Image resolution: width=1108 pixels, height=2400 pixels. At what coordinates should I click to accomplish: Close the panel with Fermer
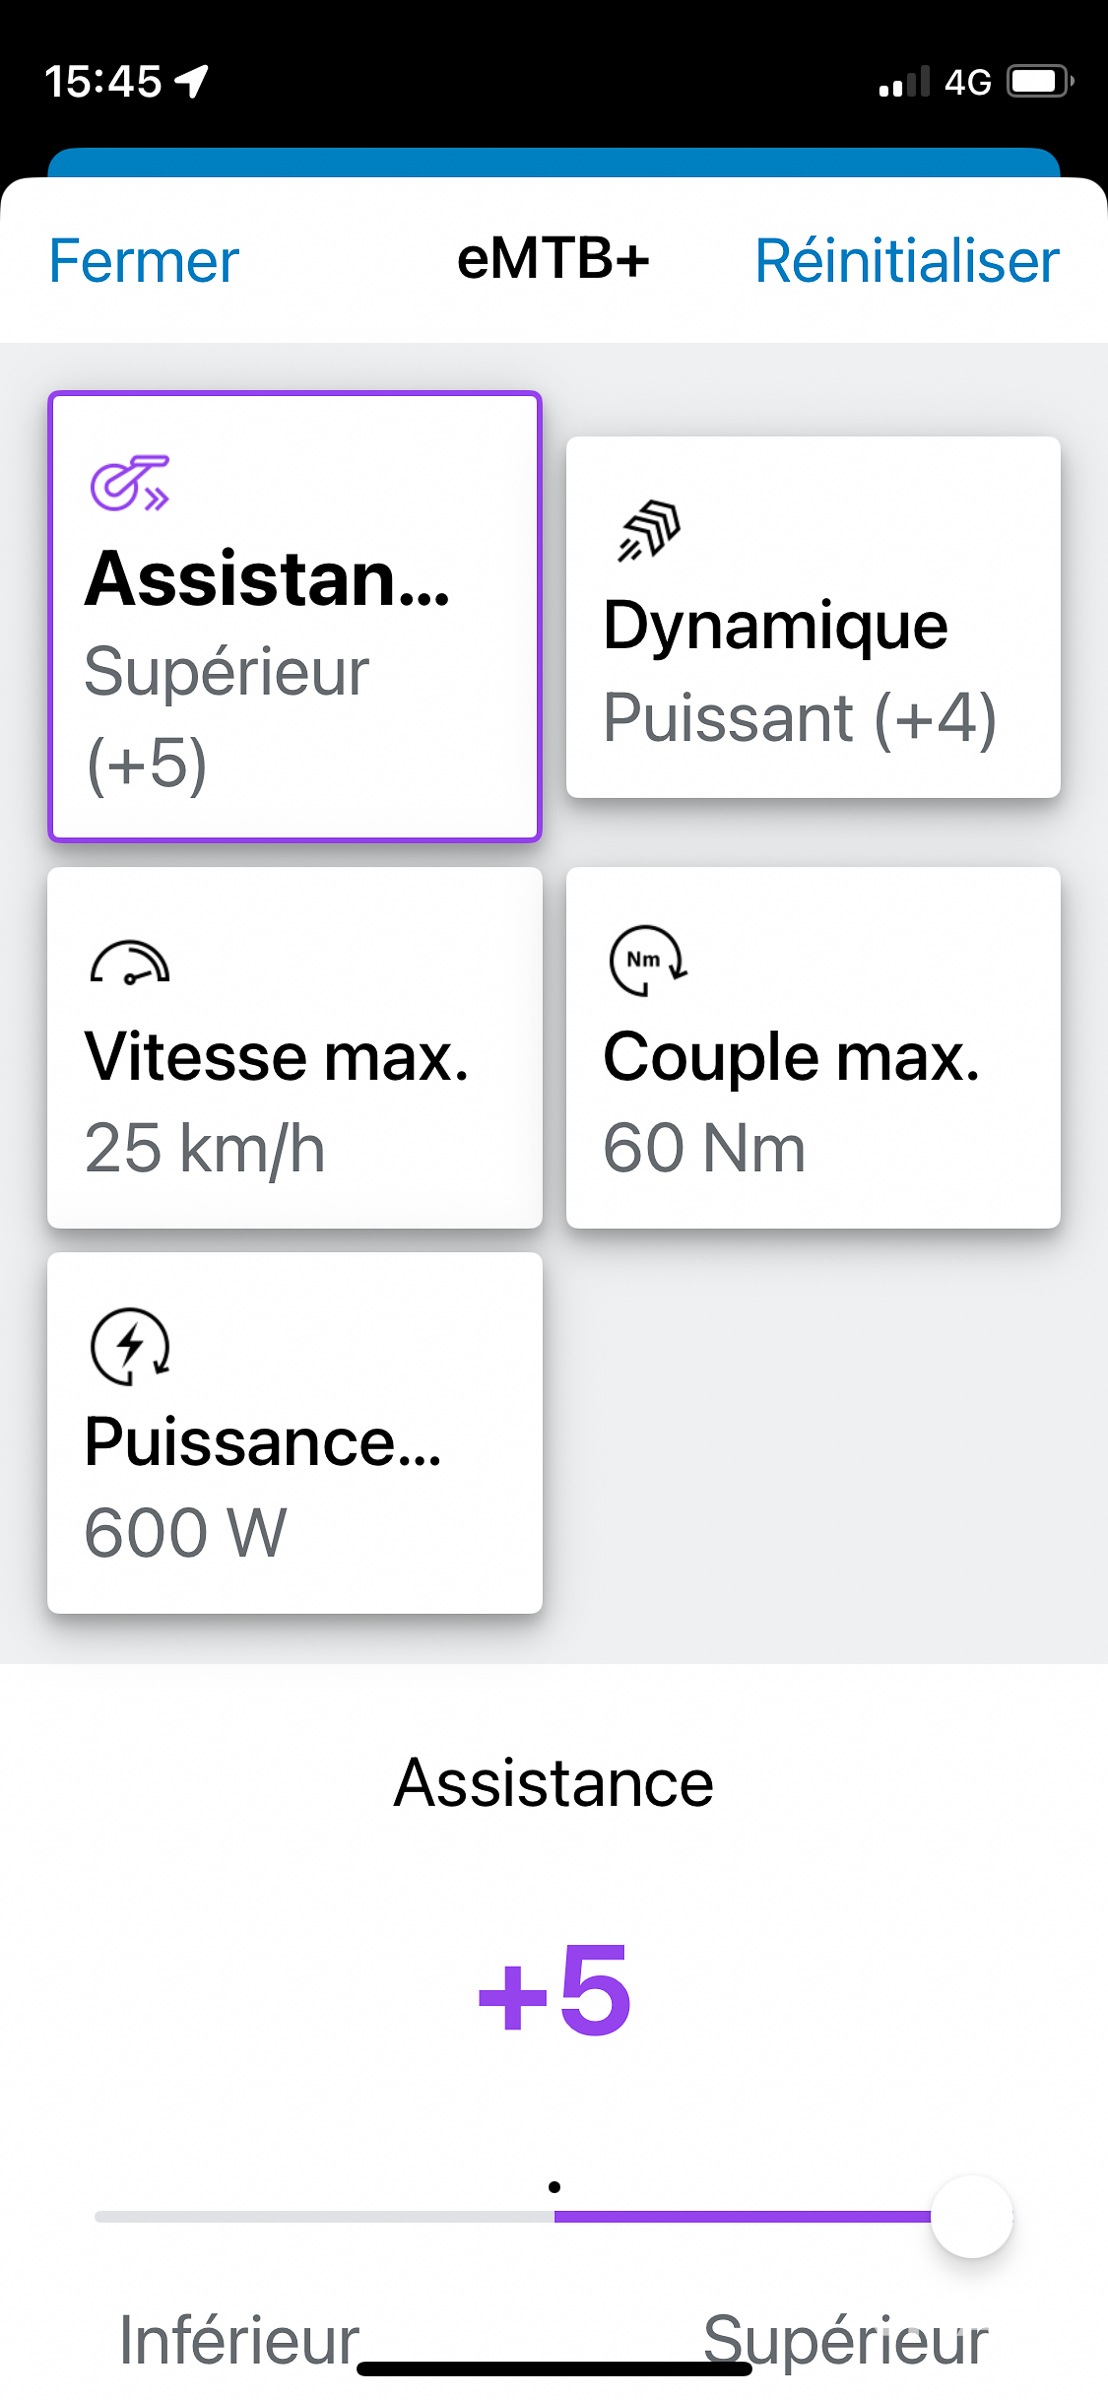(144, 261)
